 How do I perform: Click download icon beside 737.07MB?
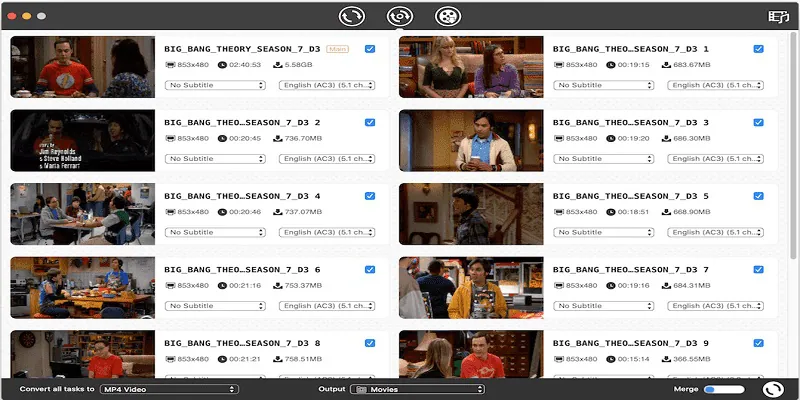pyautogui.click(x=278, y=212)
